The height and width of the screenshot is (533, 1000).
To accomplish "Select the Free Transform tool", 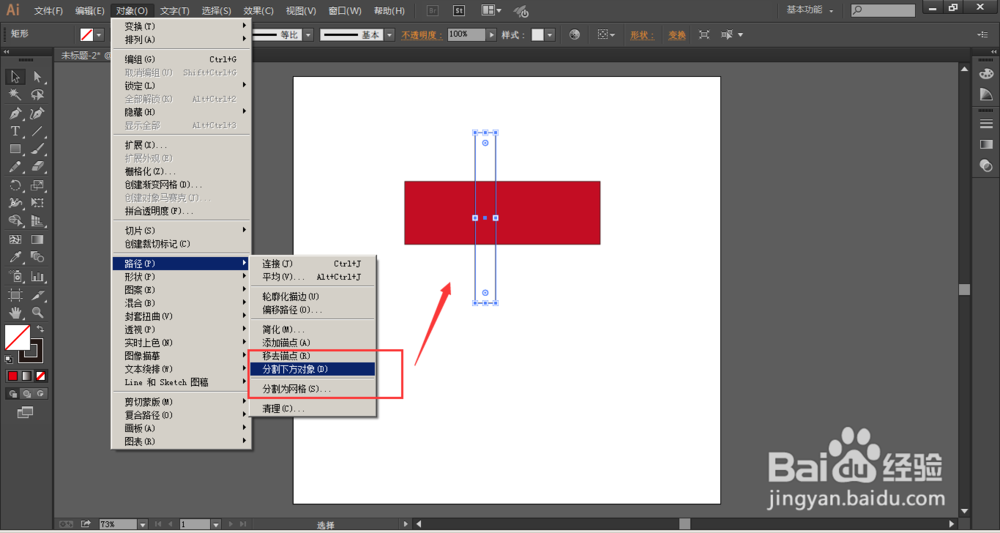I will click(38, 203).
